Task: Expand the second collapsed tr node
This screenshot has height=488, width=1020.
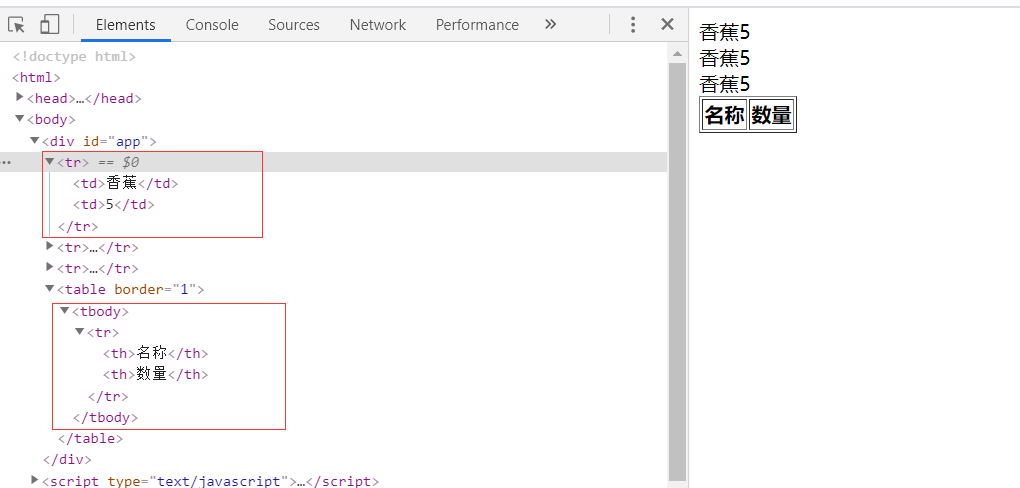Action: tap(50, 246)
